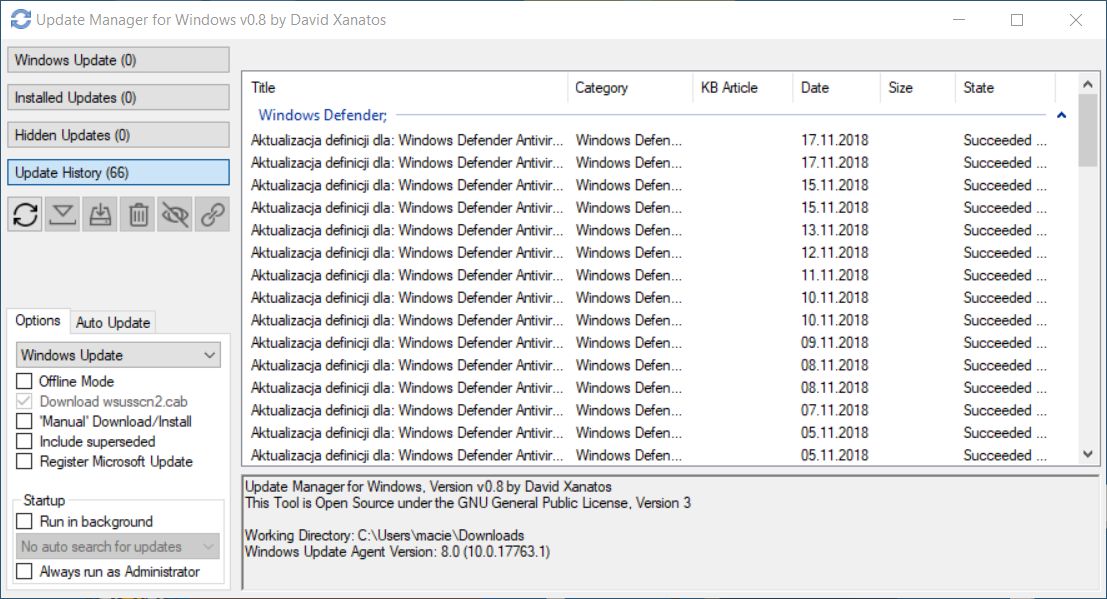
Task: Click the vertical scrollbar thumb
Action: (x=1088, y=131)
